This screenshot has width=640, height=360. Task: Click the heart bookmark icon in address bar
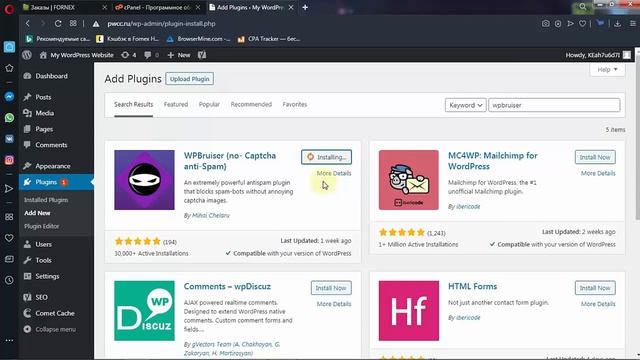(582, 24)
